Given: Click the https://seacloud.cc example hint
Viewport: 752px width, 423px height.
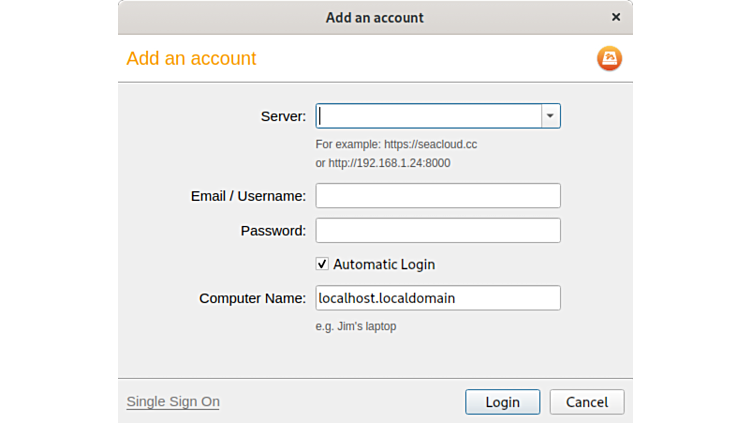Looking at the screenshot, I should [396, 144].
